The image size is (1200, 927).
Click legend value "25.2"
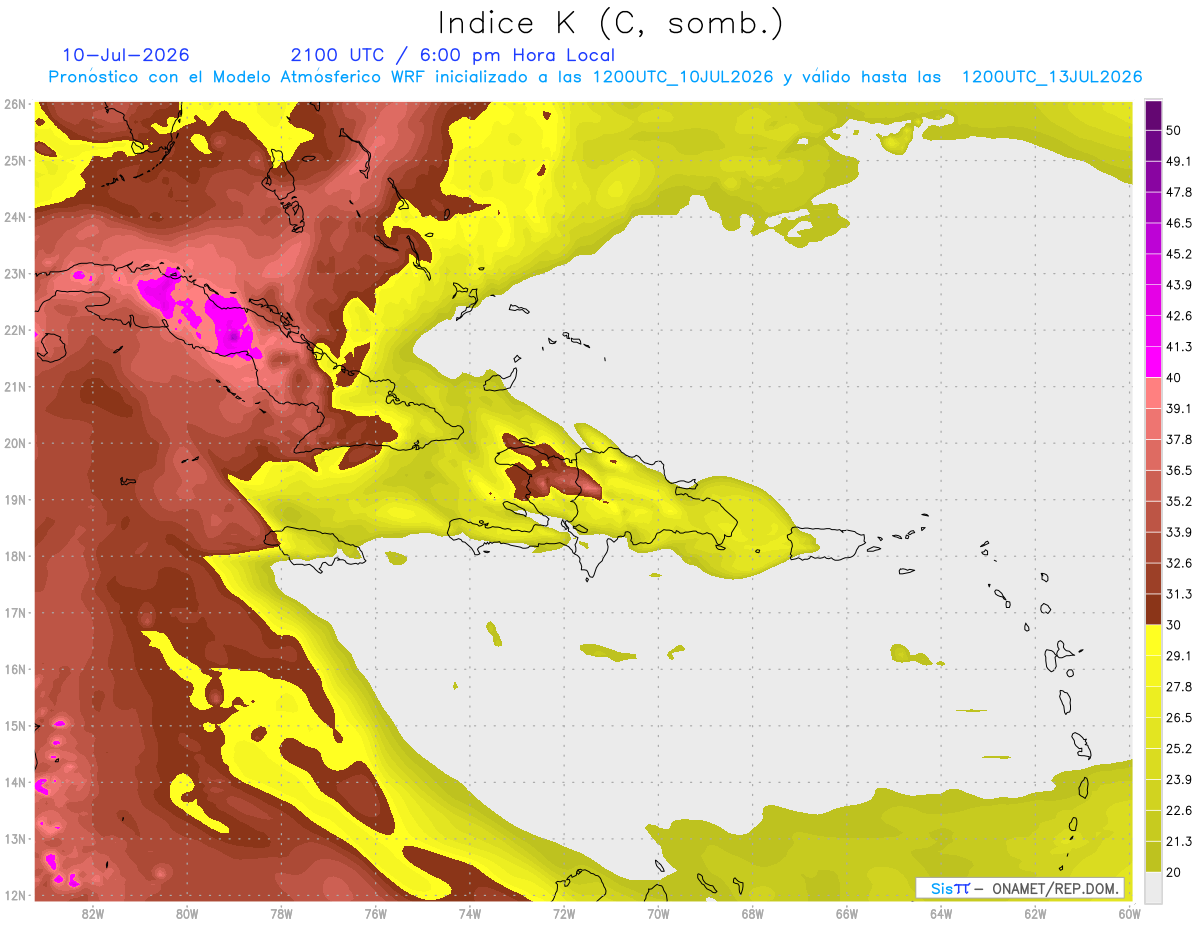1179,749
